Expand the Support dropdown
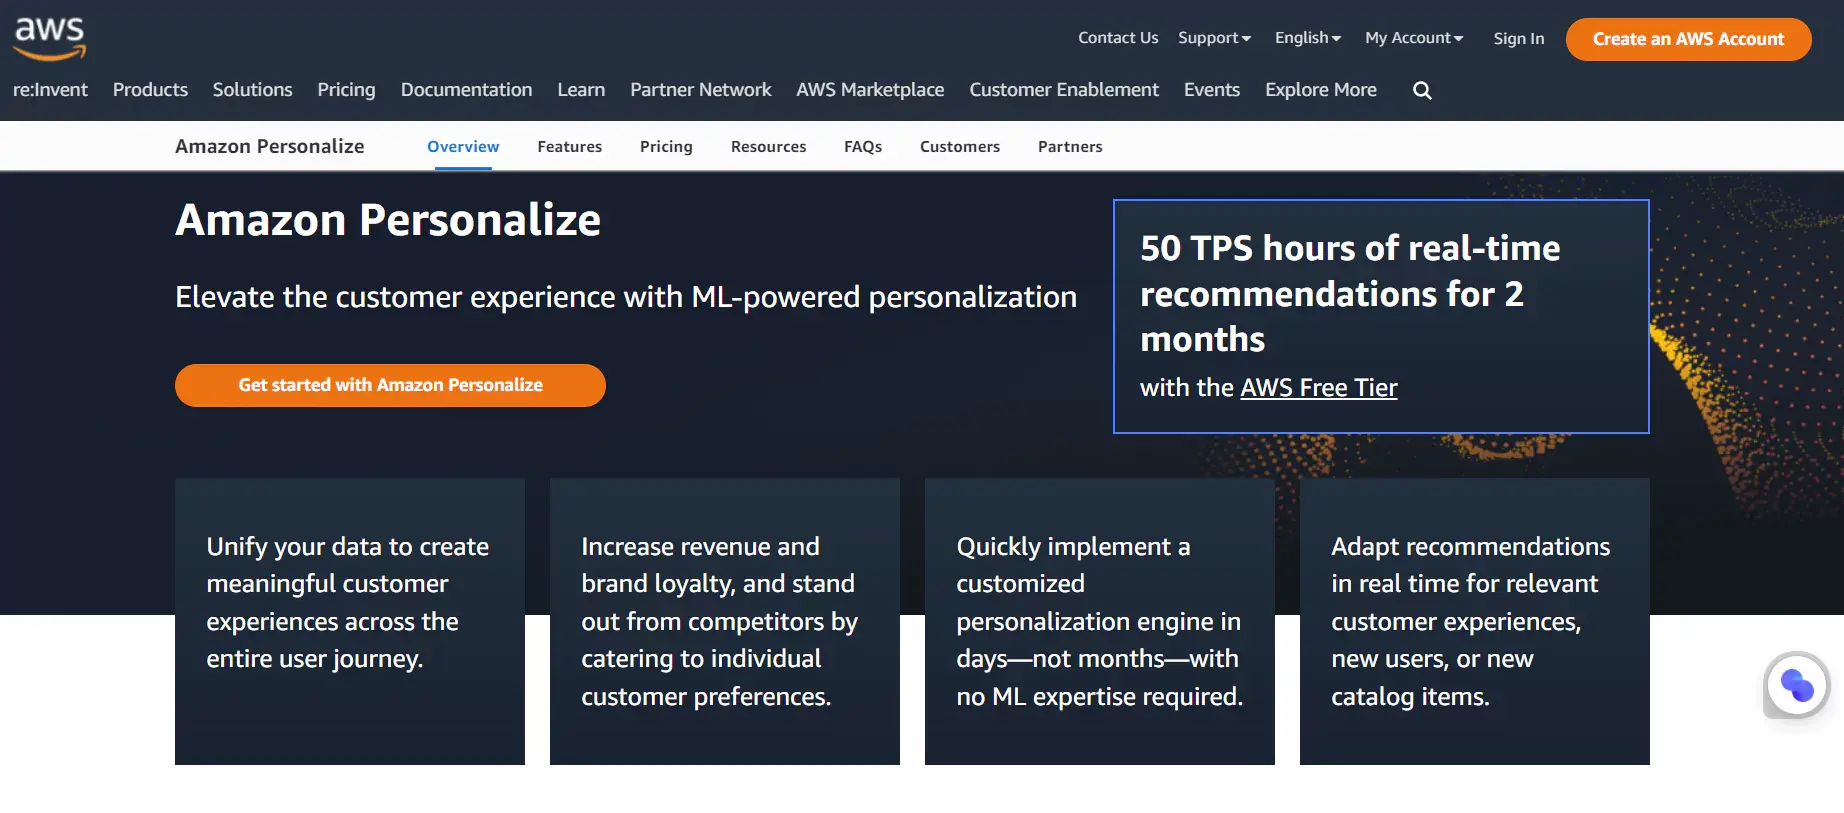This screenshot has width=1844, height=813. click(x=1214, y=38)
